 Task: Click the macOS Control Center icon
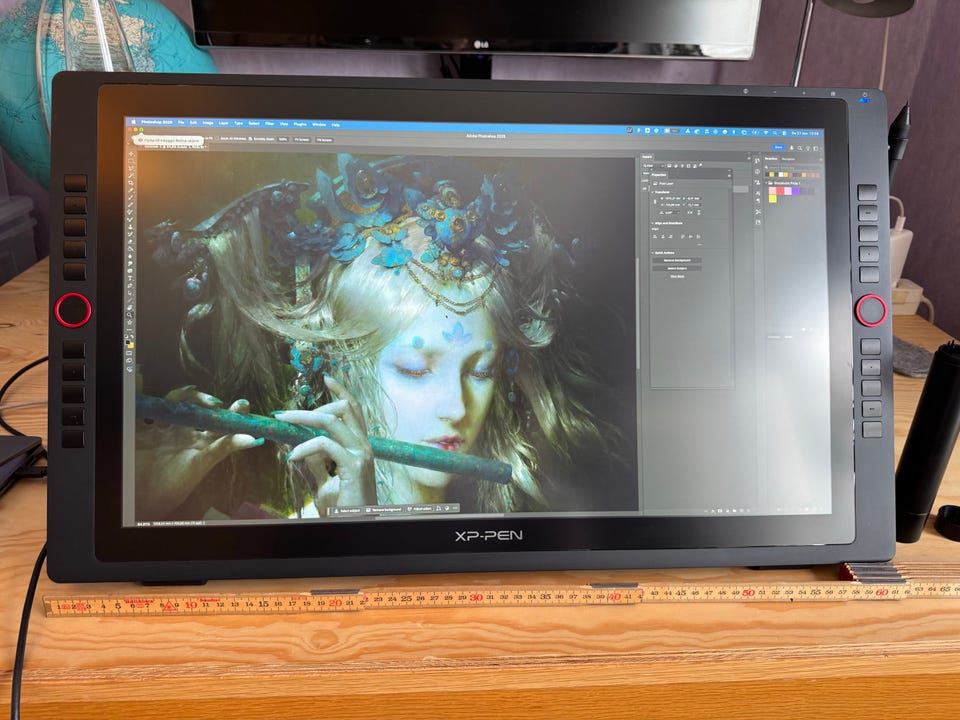(x=784, y=132)
